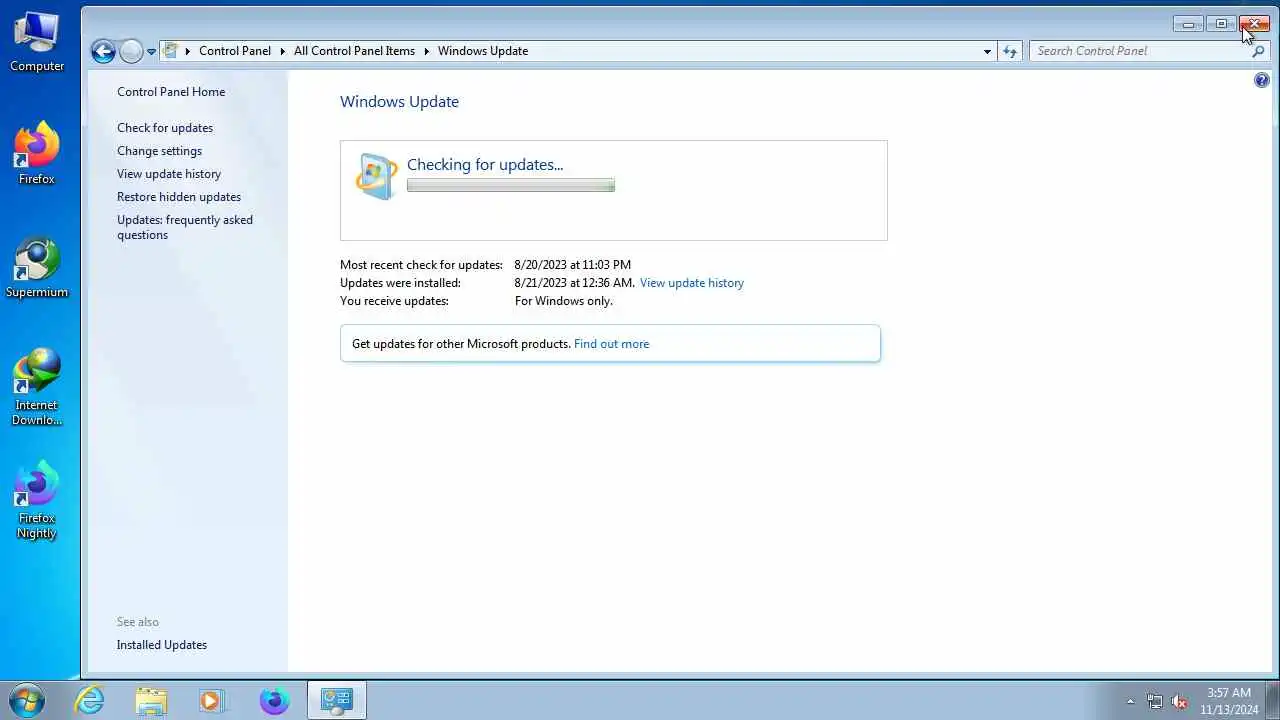The width and height of the screenshot is (1280, 720).
Task: Restore down the Windows Update window
Action: [x=1221, y=24]
